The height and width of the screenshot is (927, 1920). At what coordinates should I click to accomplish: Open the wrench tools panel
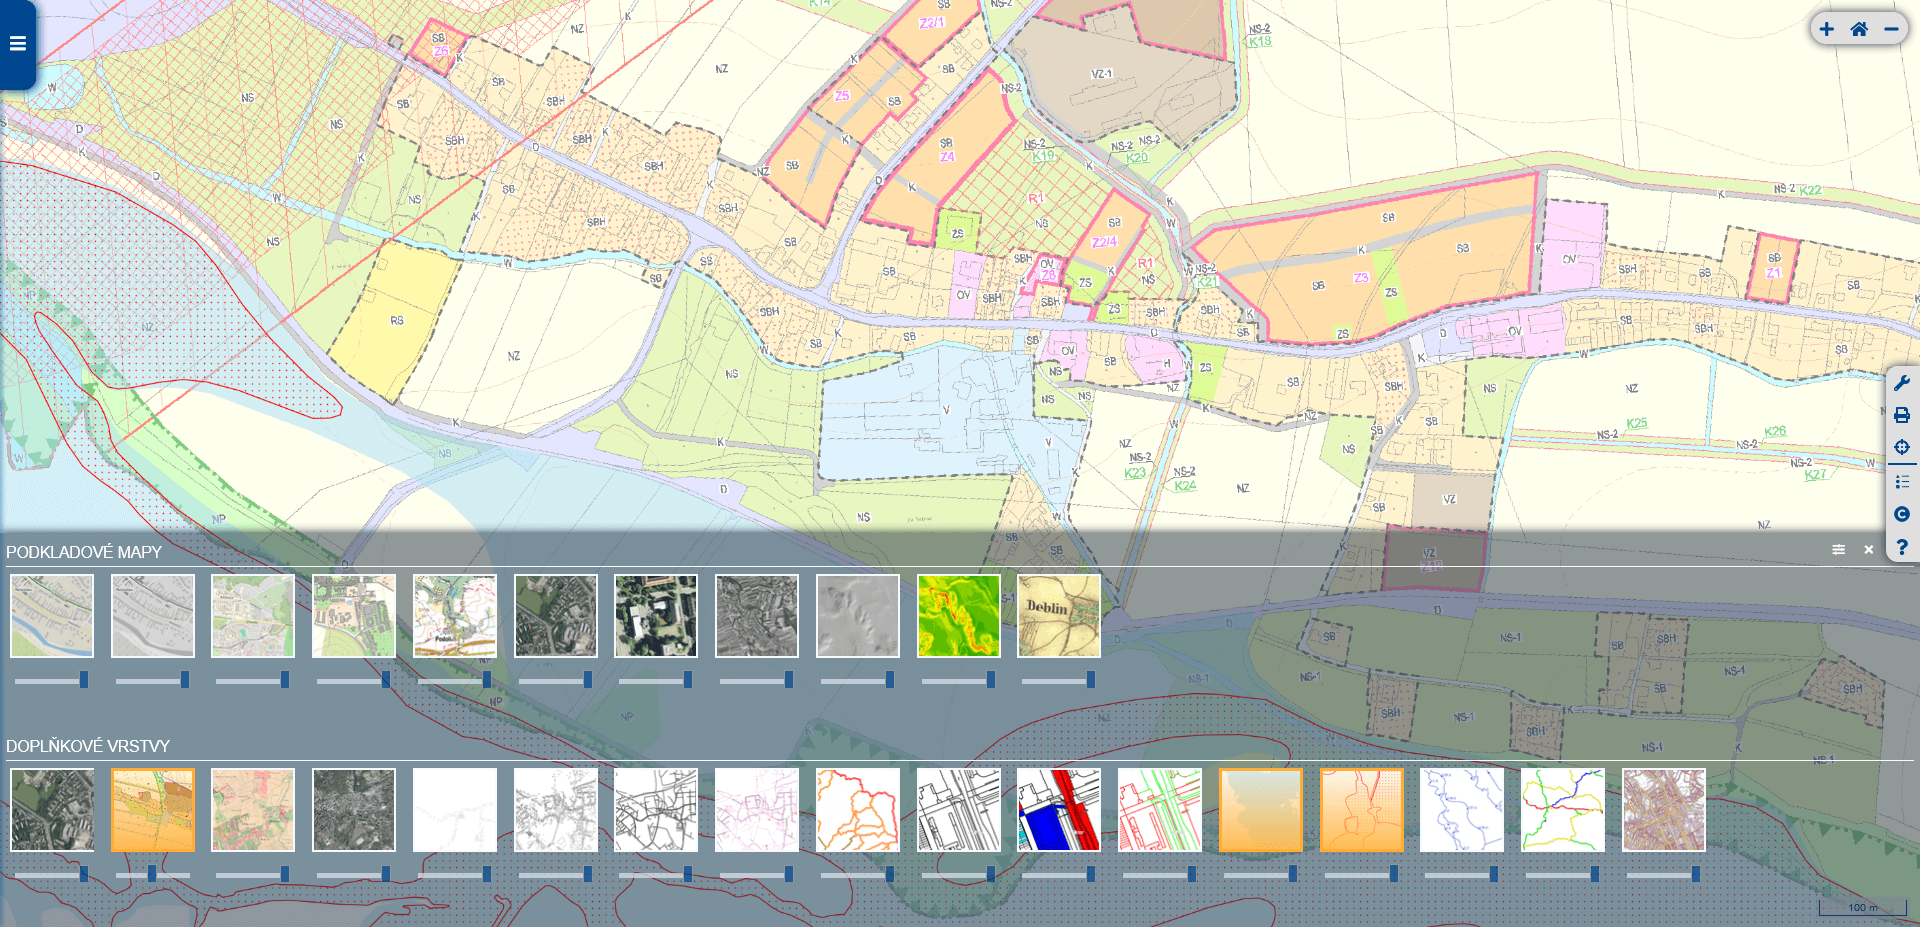(1902, 383)
